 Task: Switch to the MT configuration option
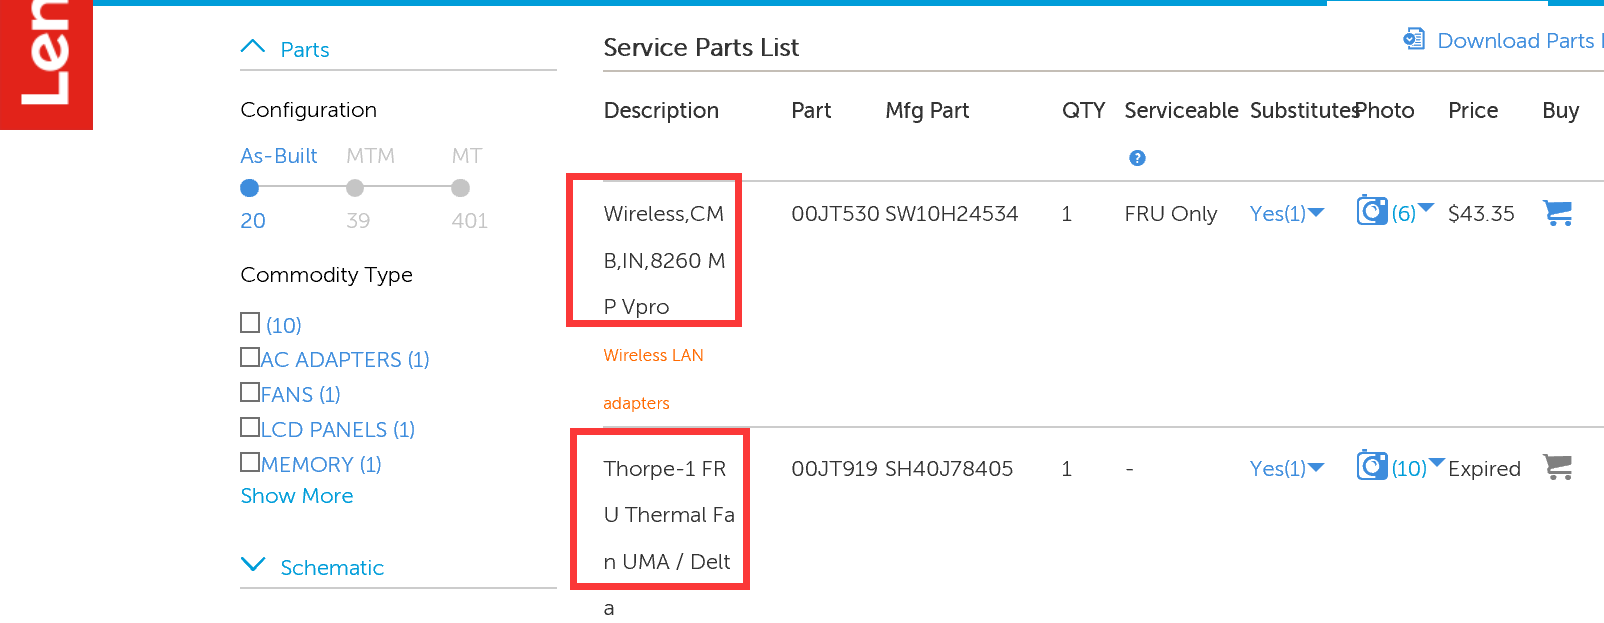click(x=460, y=188)
